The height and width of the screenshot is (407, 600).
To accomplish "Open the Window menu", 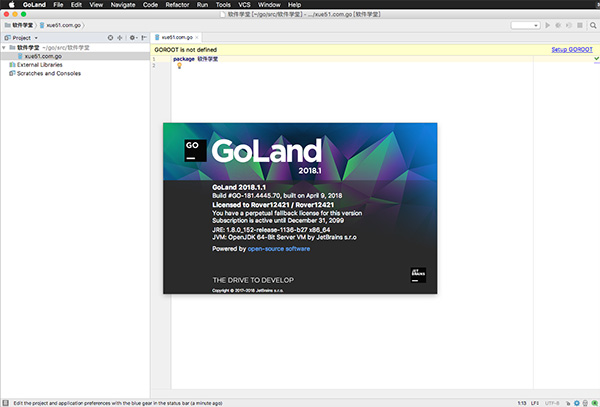I will coord(269,5).
